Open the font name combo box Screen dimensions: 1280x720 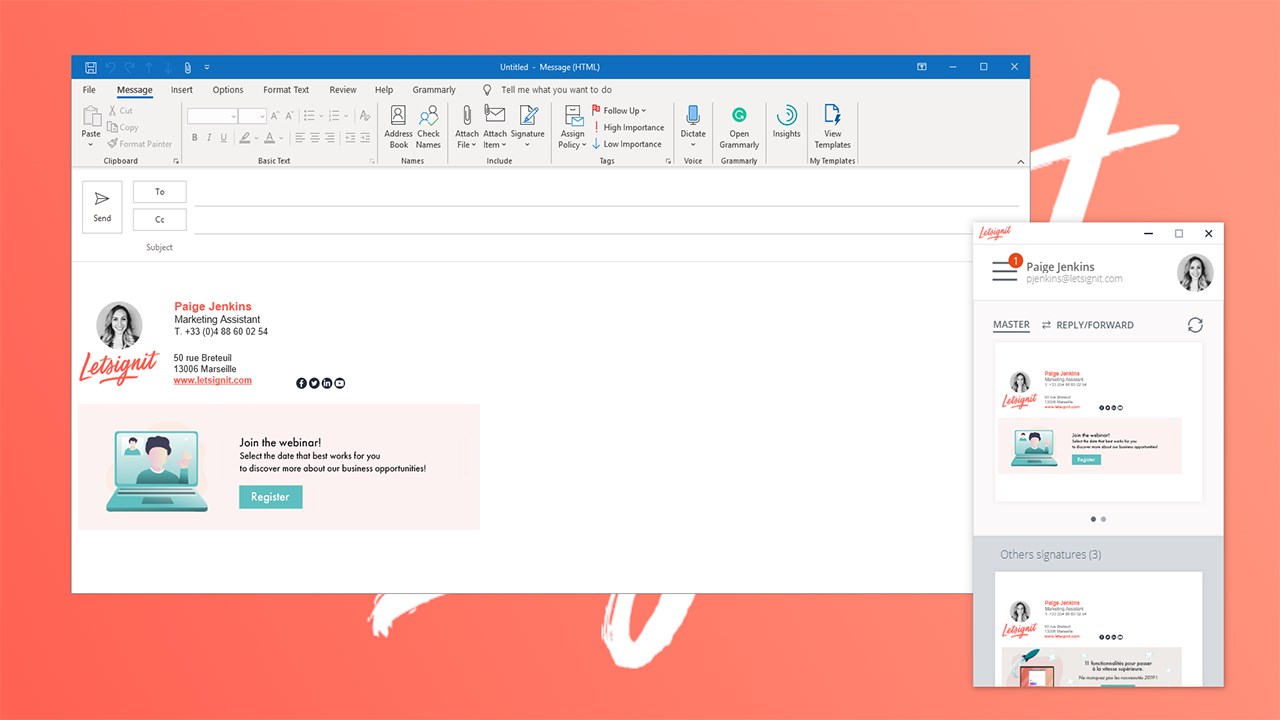click(212, 116)
